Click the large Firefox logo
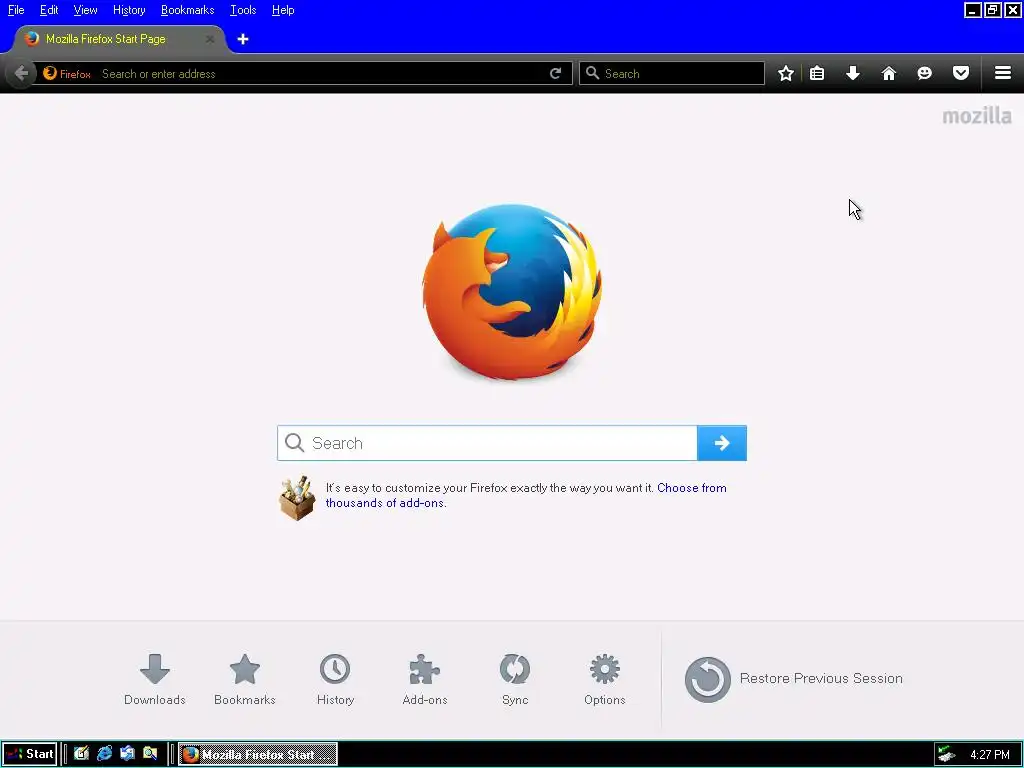Viewport: 1024px width, 768px height. pos(512,292)
